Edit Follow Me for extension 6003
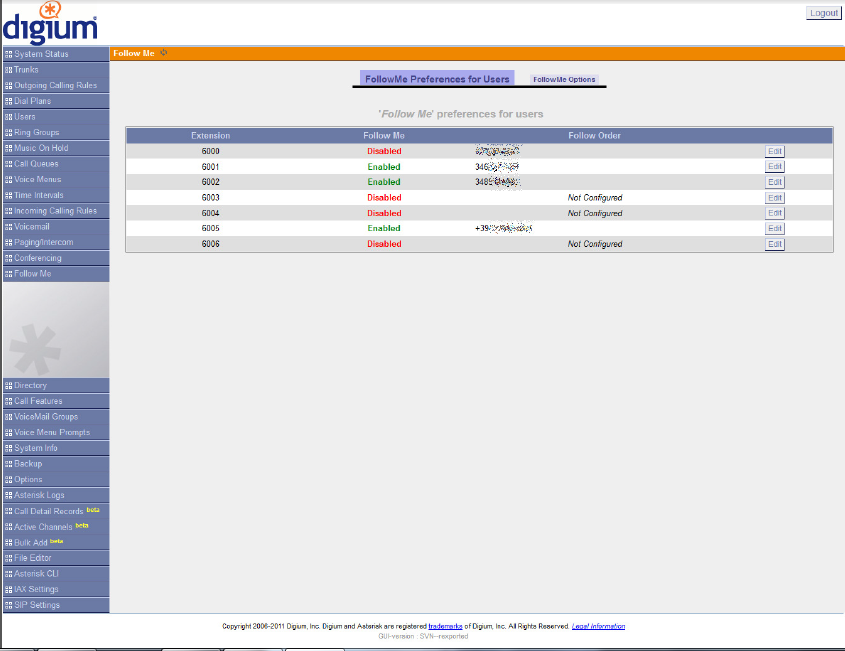 tap(774, 198)
